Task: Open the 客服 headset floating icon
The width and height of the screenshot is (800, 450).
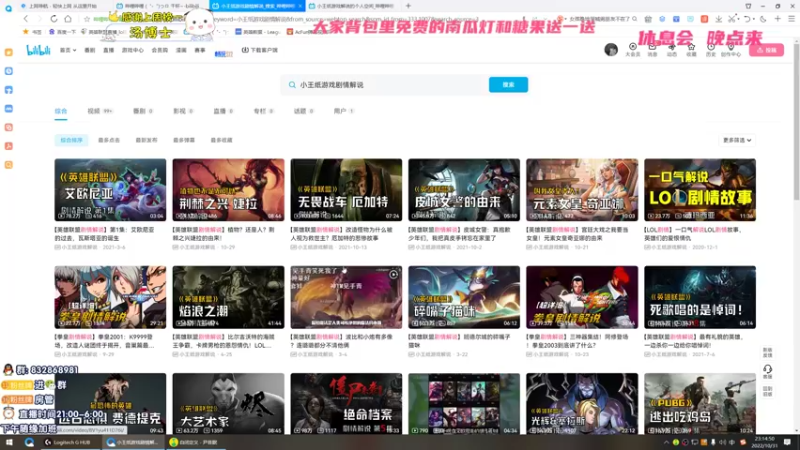Action: click(767, 371)
